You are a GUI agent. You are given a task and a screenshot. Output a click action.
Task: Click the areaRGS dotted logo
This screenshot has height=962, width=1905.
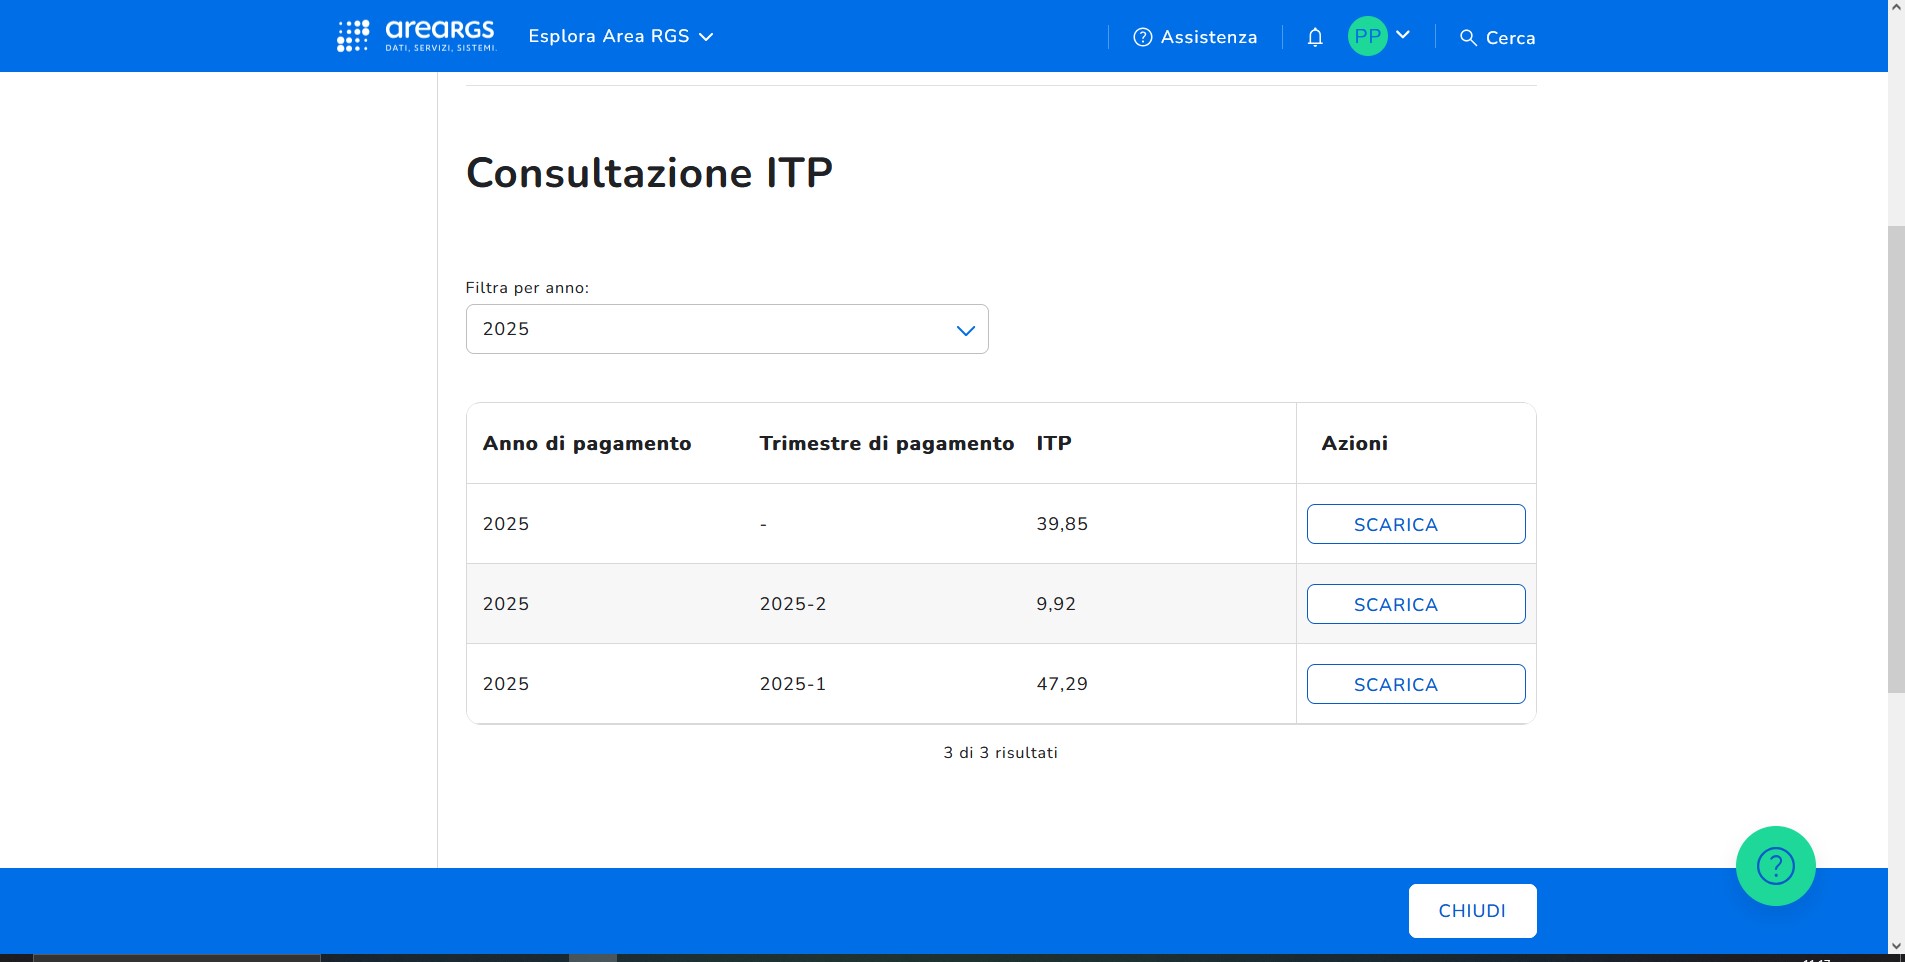coord(353,36)
